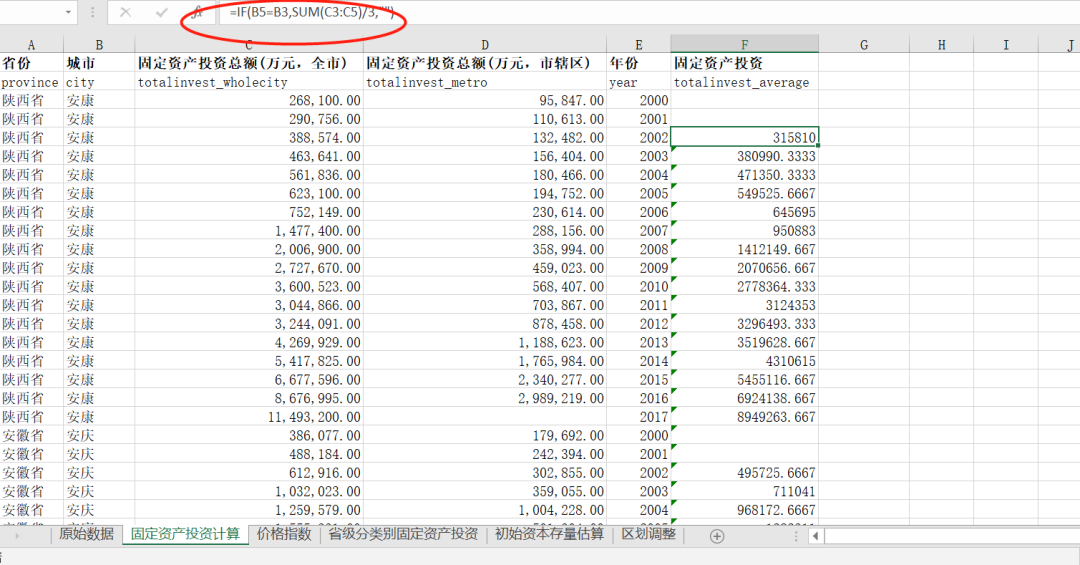Open the Name Box dropdown arrow

pos(68,12)
